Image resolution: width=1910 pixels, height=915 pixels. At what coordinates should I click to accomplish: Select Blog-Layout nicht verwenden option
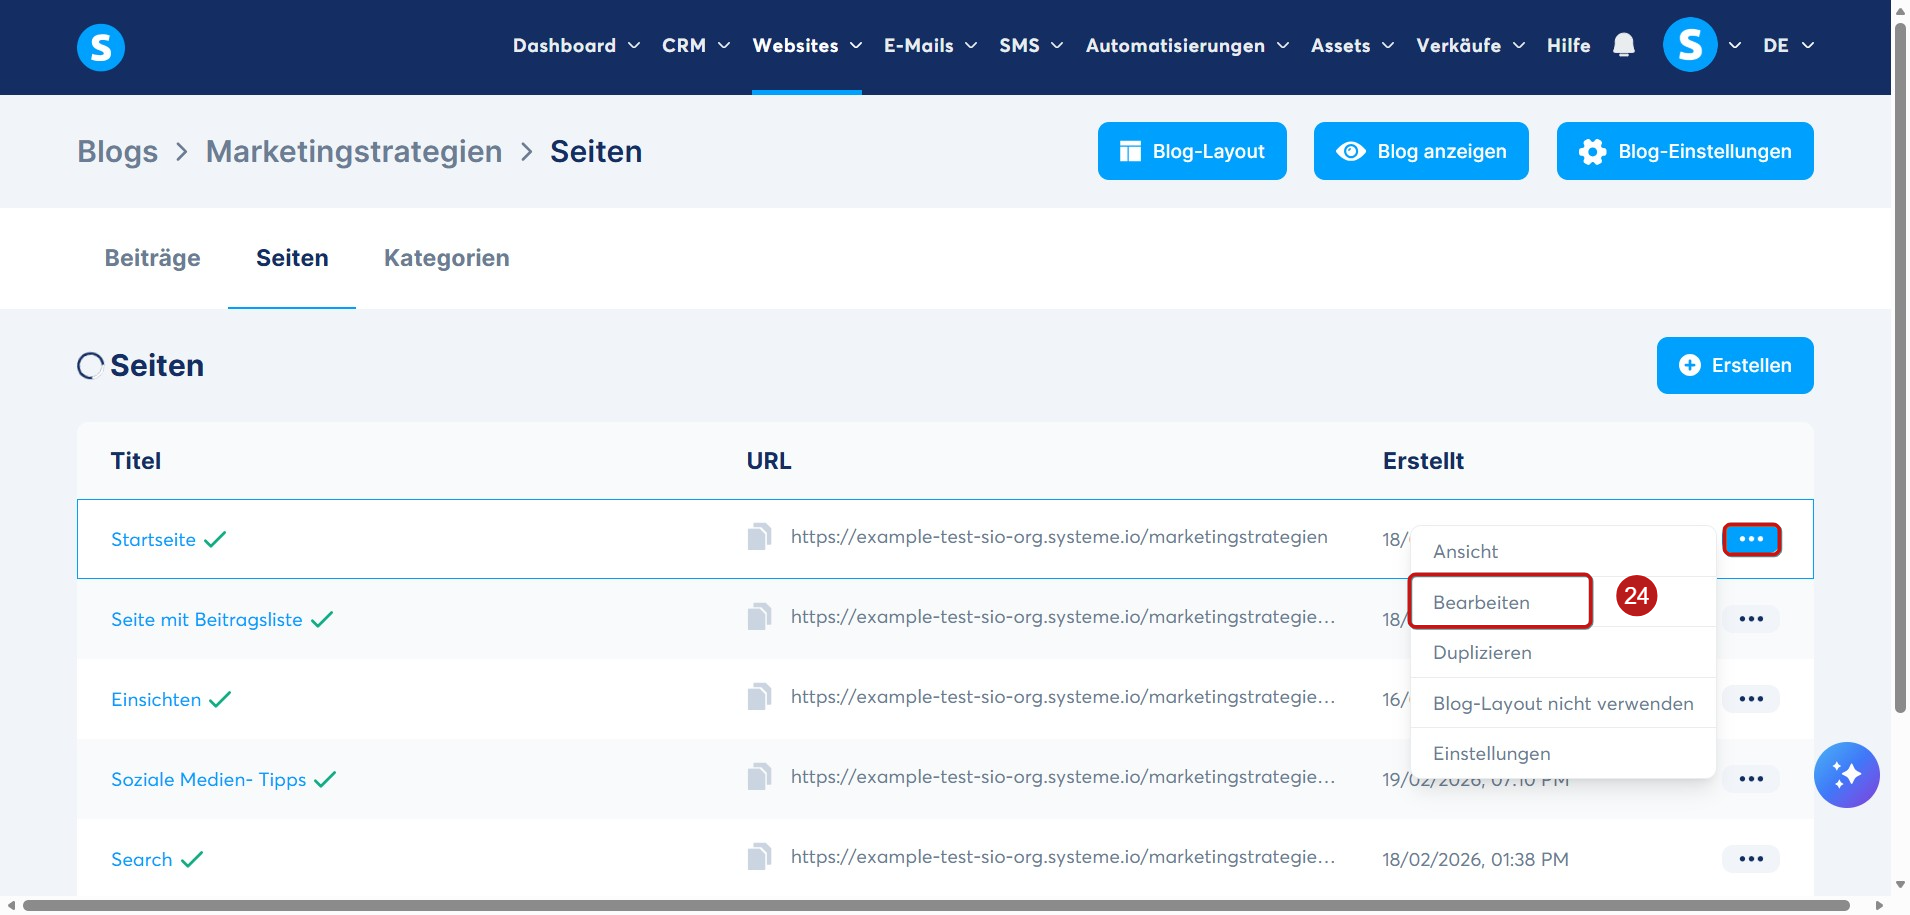pos(1563,703)
